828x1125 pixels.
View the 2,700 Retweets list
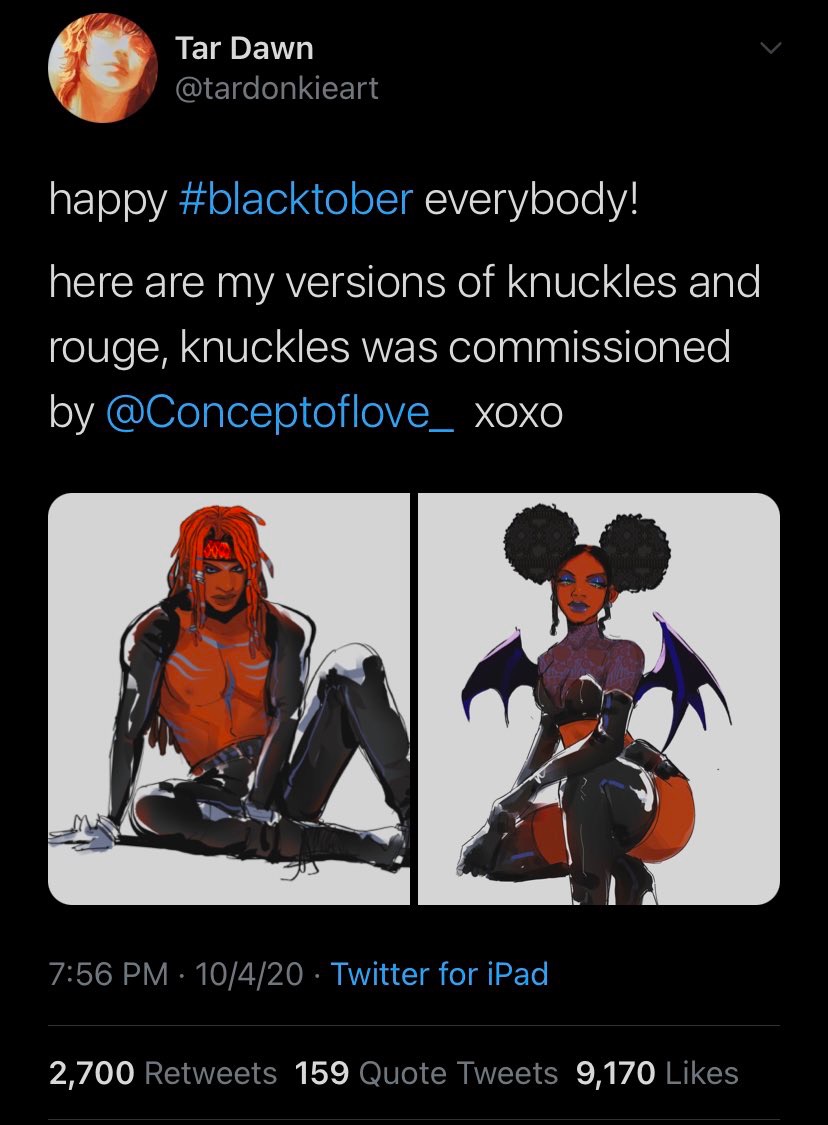point(163,1073)
